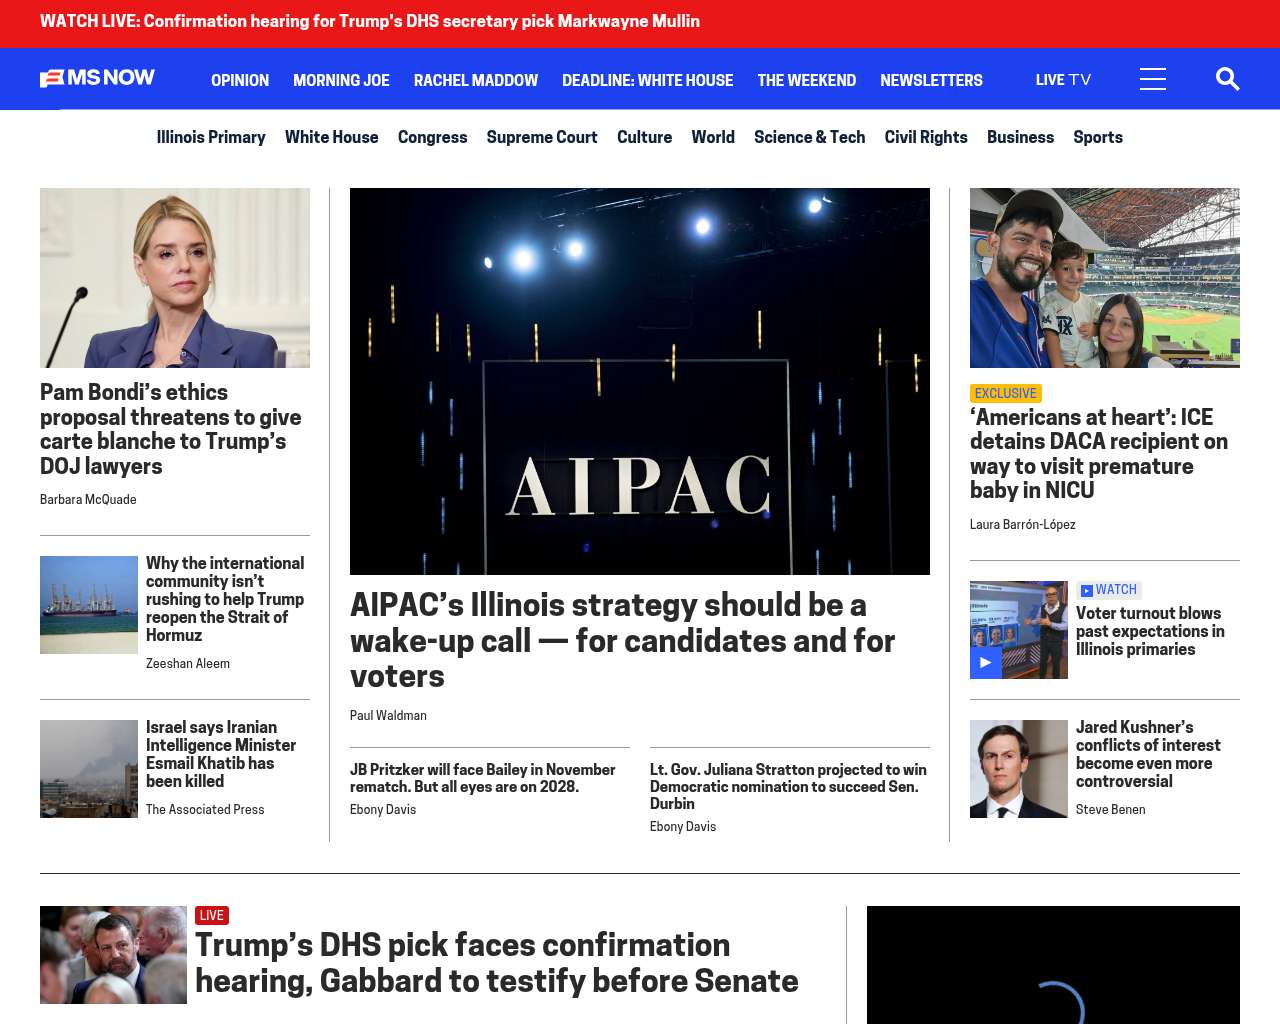The width and height of the screenshot is (1280, 1024).
Task: Read AIPAC's Illinois strategy headline article
Action: [x=621, y=640]
